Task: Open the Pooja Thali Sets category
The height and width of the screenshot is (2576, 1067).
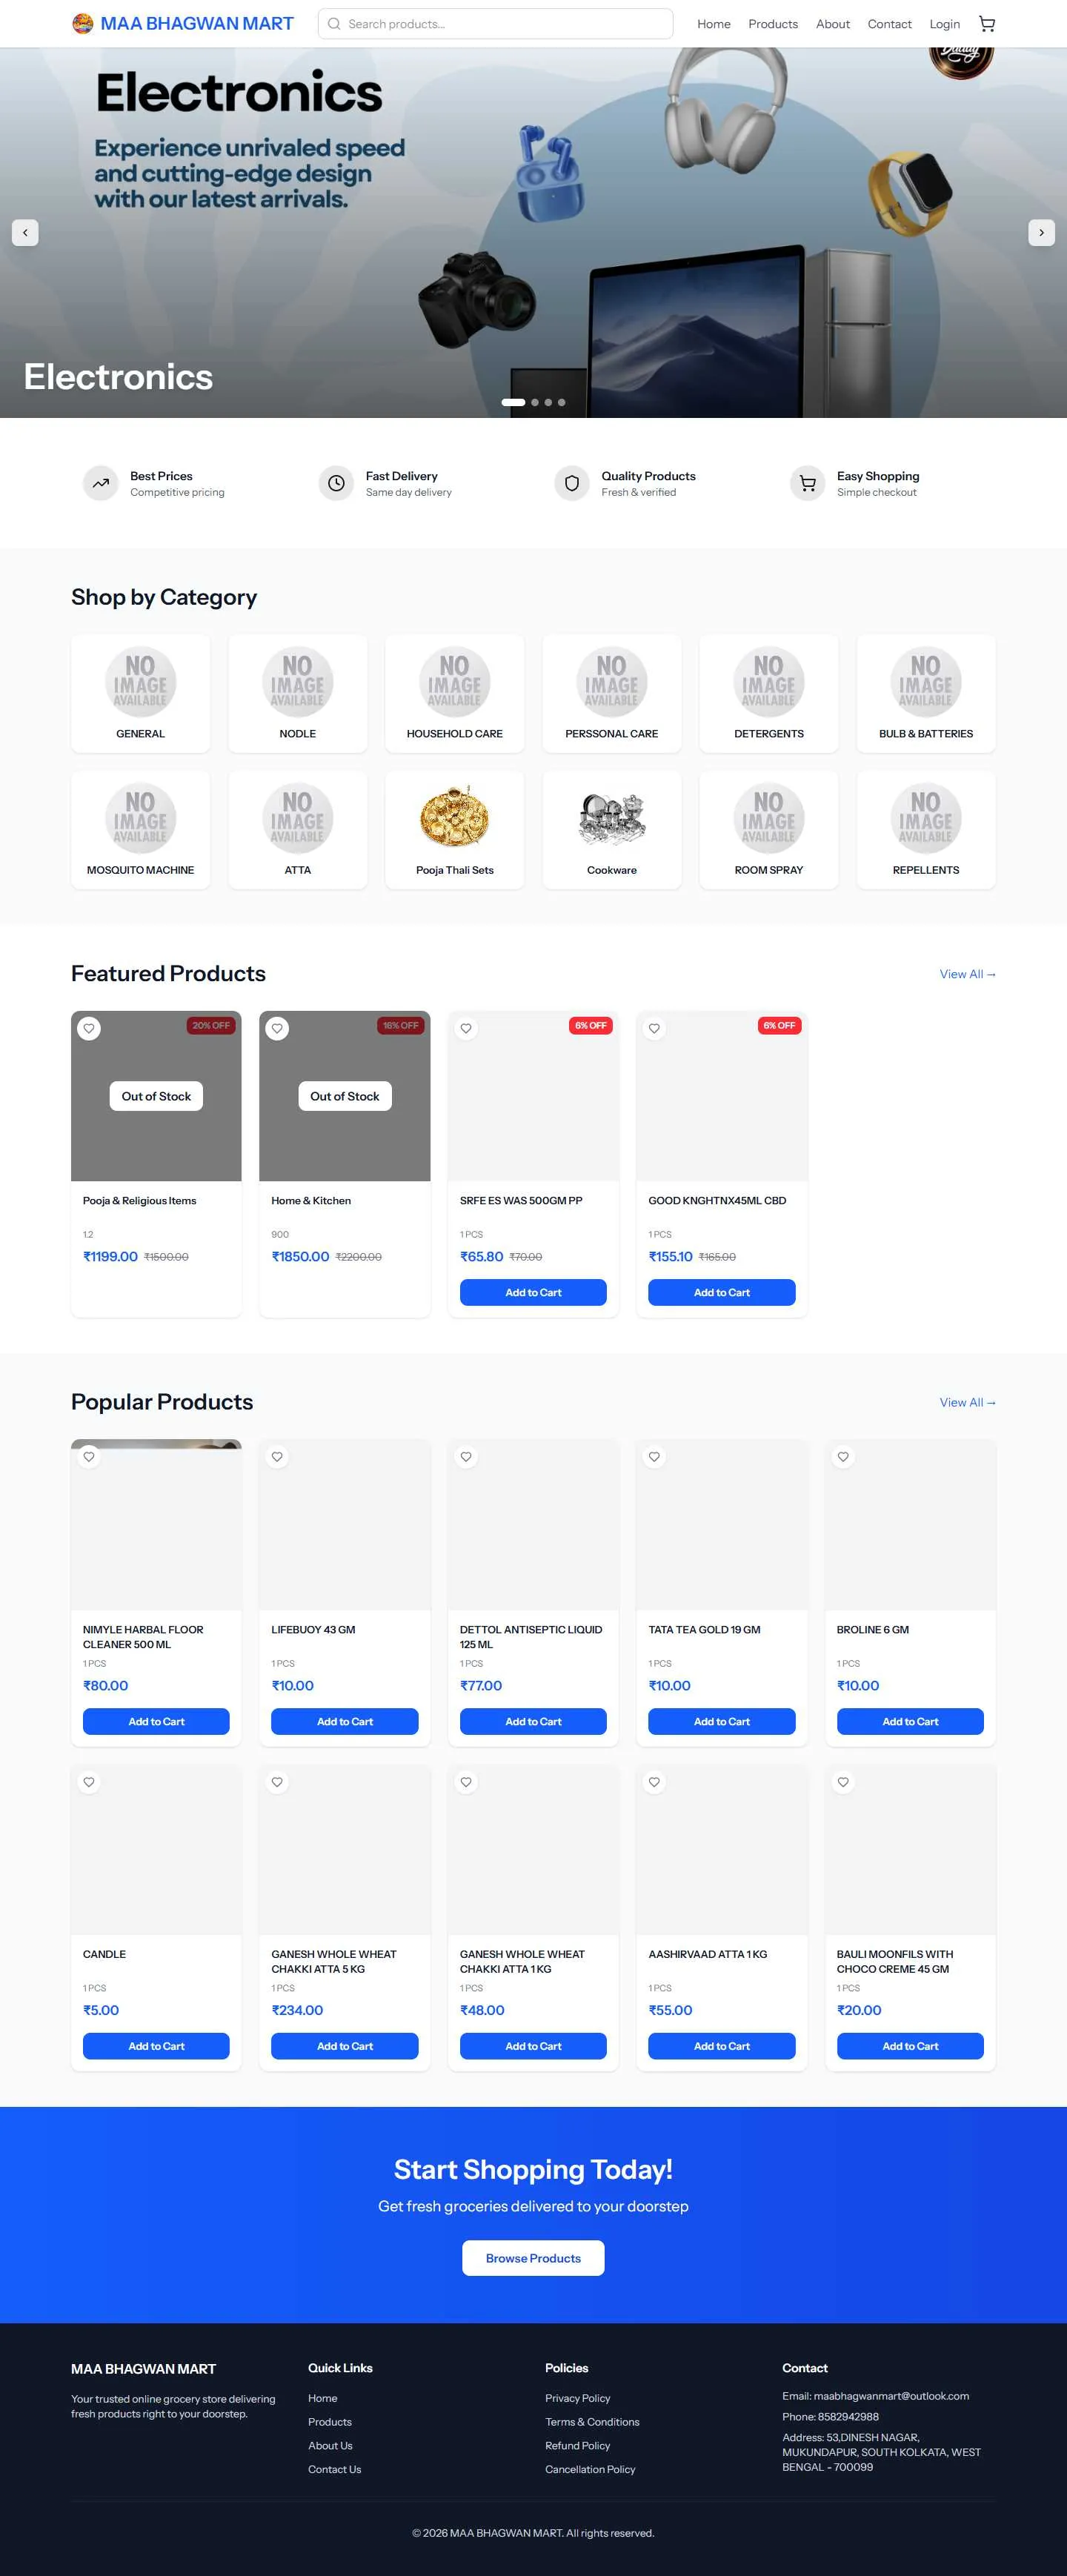Action: 455,829
